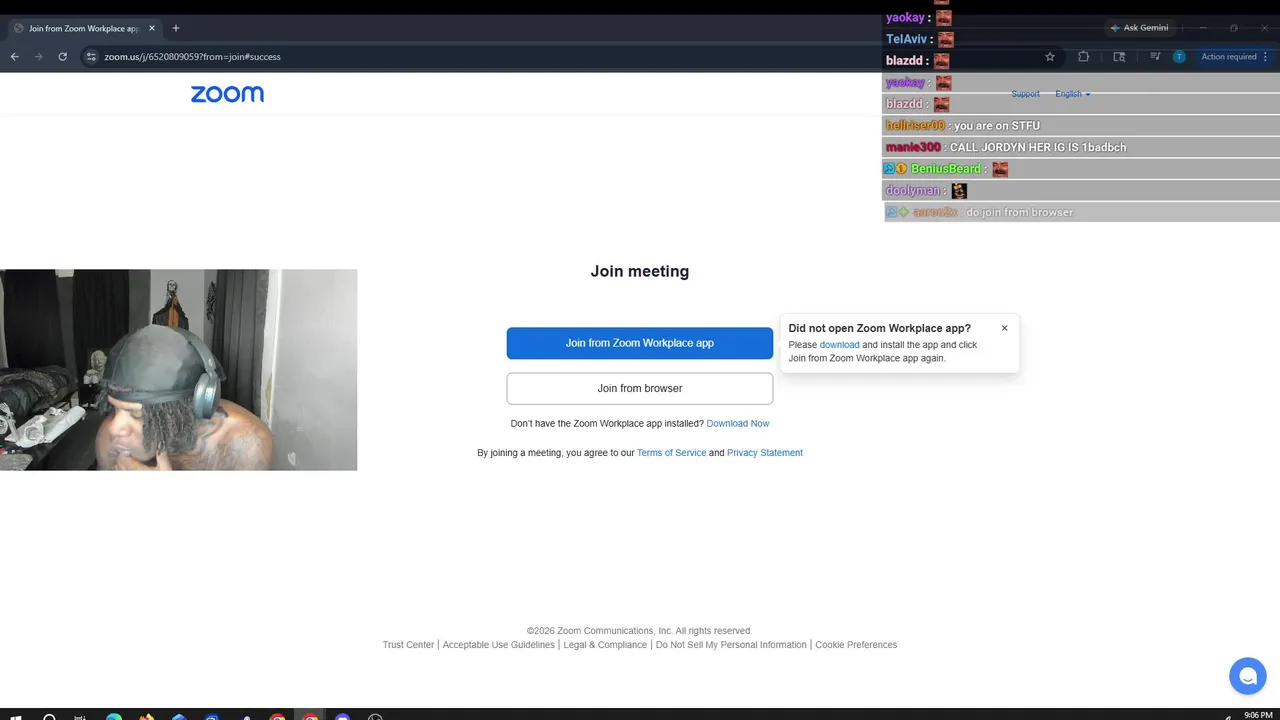Open Do Not Sell My Personal Information

click(x=731, y=645)
